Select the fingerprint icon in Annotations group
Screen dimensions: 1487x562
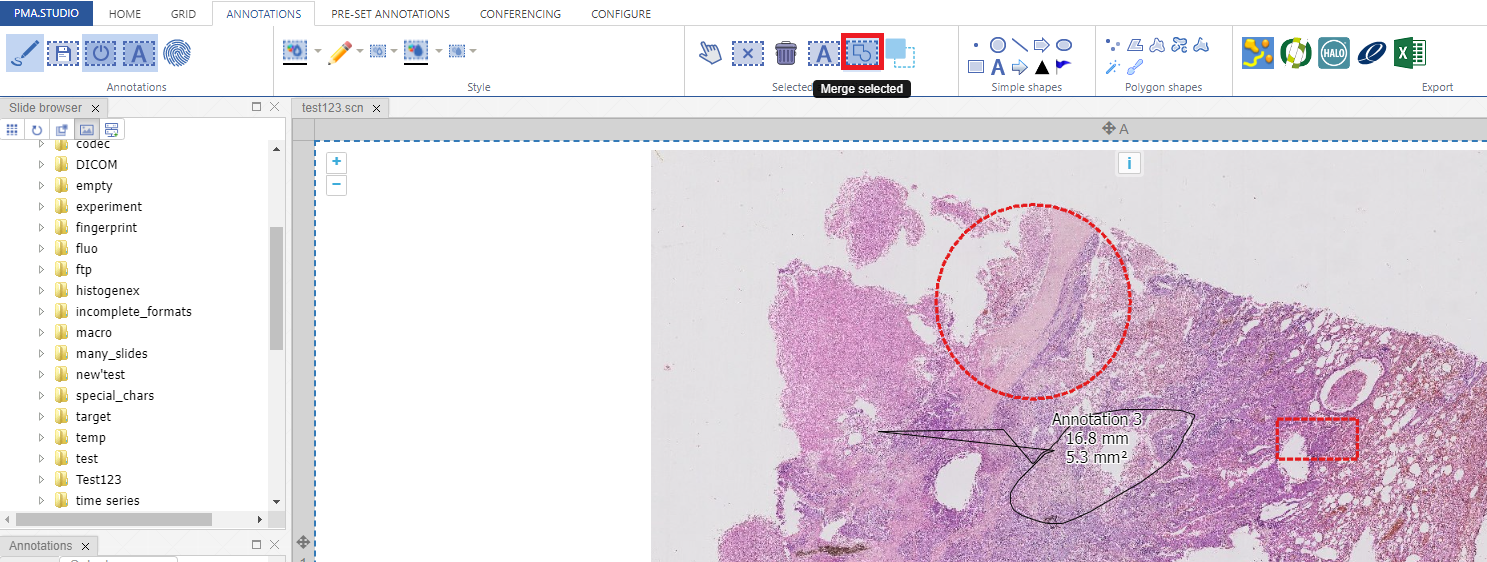point(177,53)
